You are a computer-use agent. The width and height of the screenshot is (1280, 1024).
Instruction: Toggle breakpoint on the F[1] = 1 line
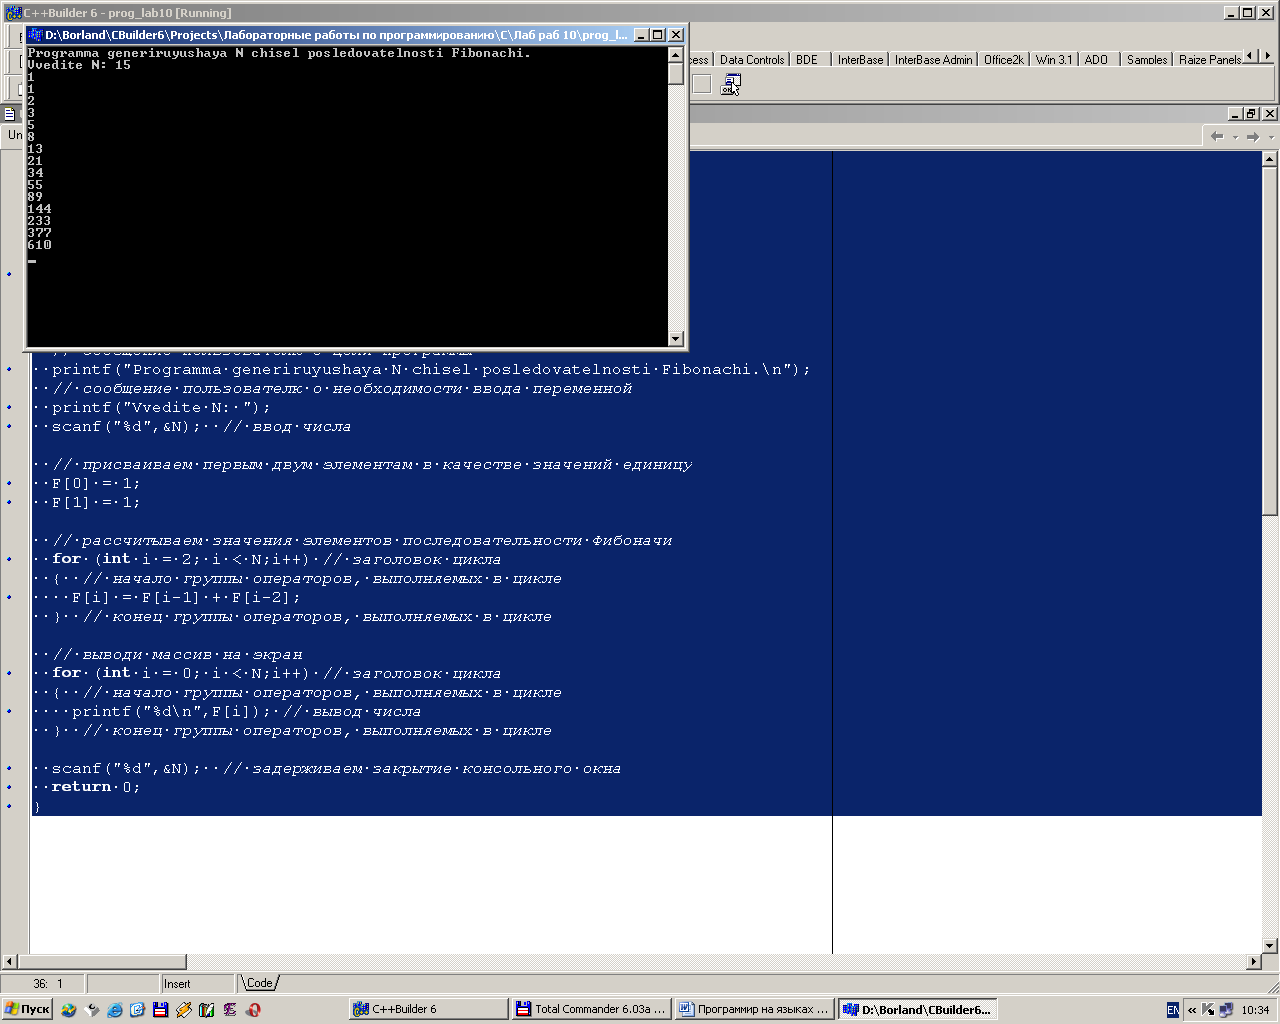point(10,502)
